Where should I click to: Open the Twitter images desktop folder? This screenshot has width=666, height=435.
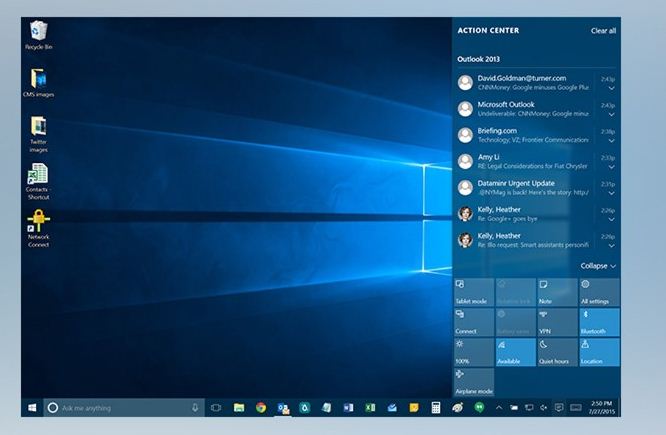(x=38, y=134)
